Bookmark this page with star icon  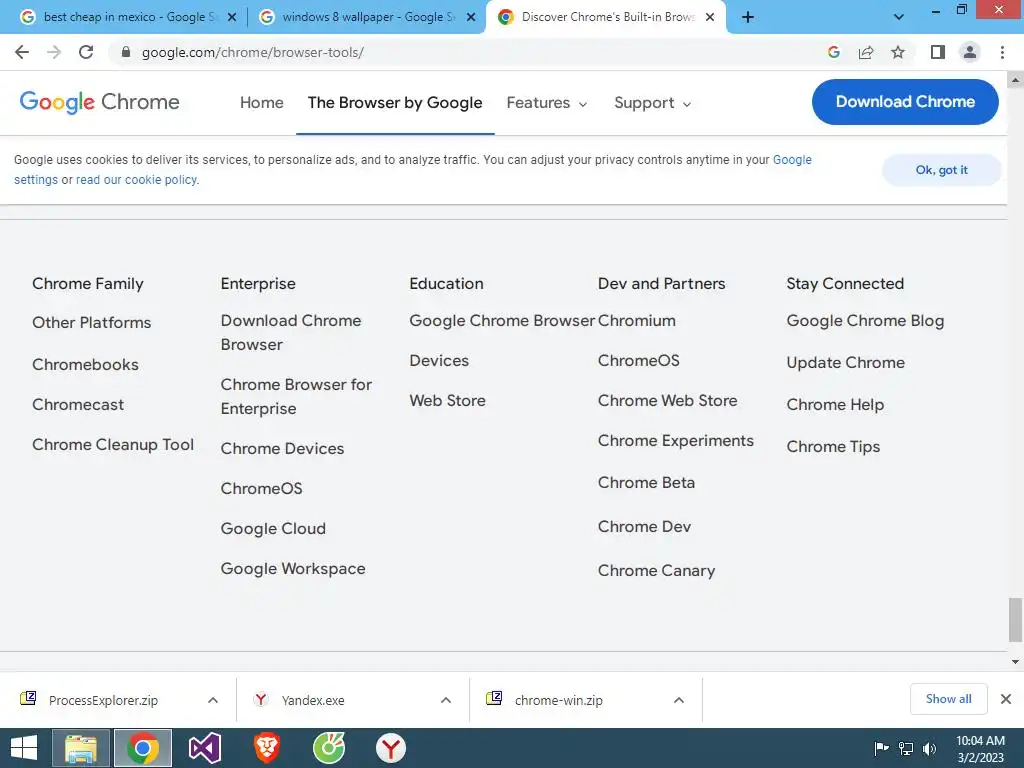(x=898, y=52)
